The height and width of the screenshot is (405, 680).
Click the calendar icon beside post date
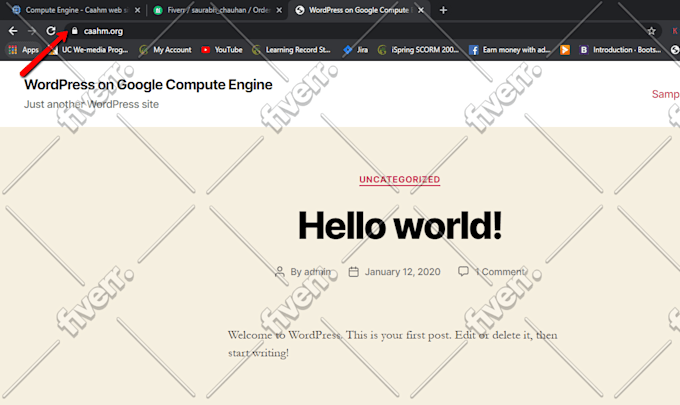(353, 272)
